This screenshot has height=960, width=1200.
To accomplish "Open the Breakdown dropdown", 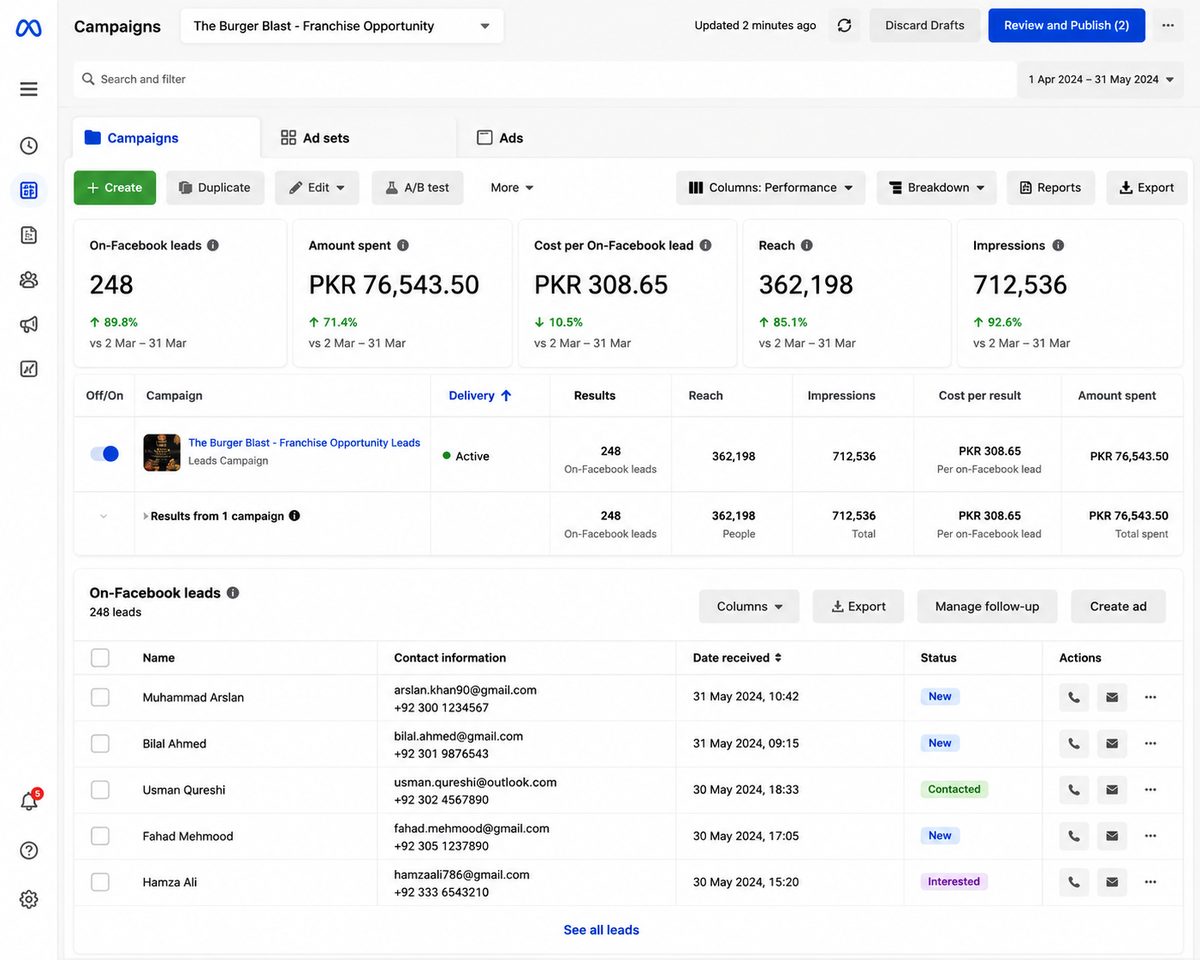I will (937, 188).
